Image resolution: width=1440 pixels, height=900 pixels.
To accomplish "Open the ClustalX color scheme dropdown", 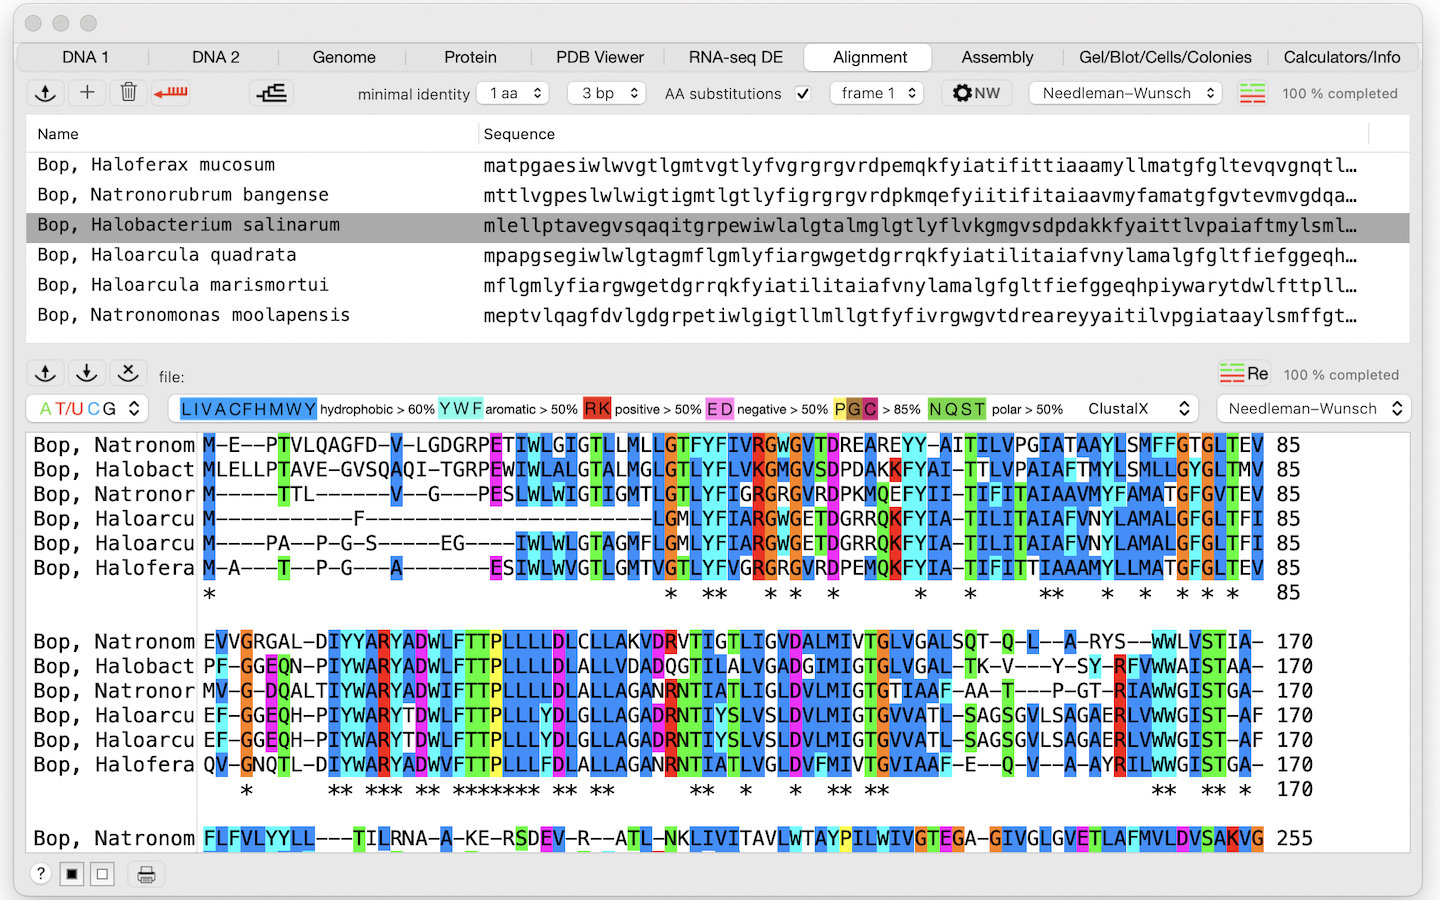I will [1138, 408].
